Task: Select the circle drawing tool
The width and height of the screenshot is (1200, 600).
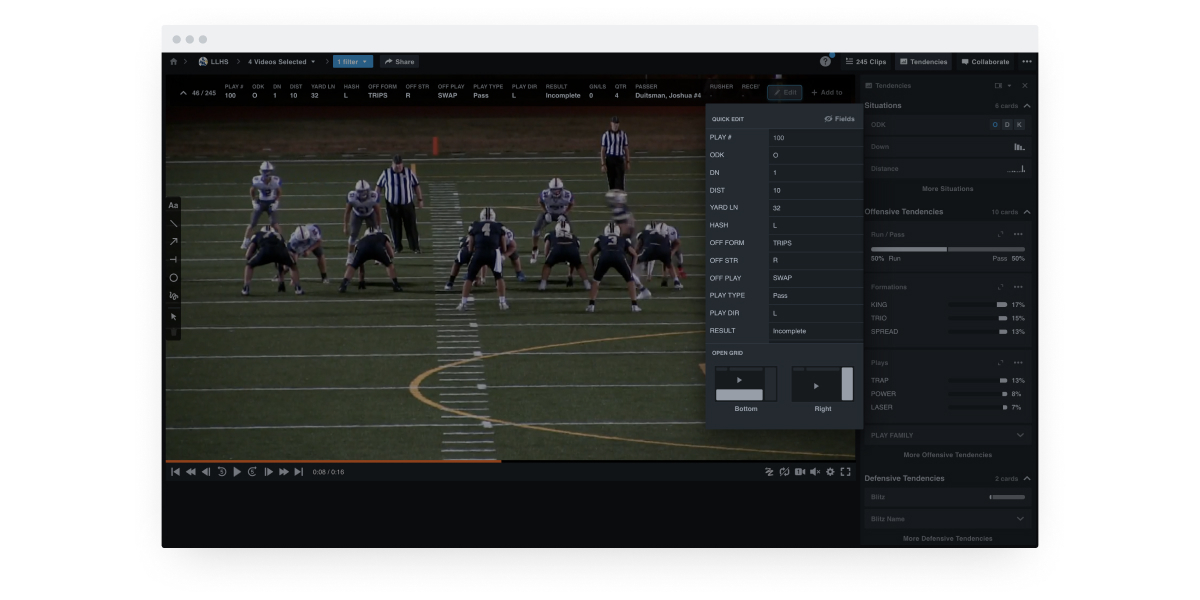Action: tap(173, 277)
